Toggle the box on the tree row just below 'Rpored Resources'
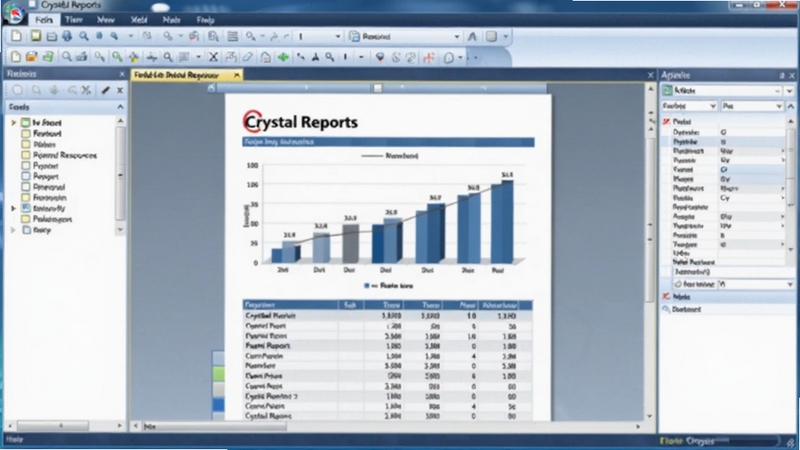Screen dimensions: 800x450 [26, 166]
